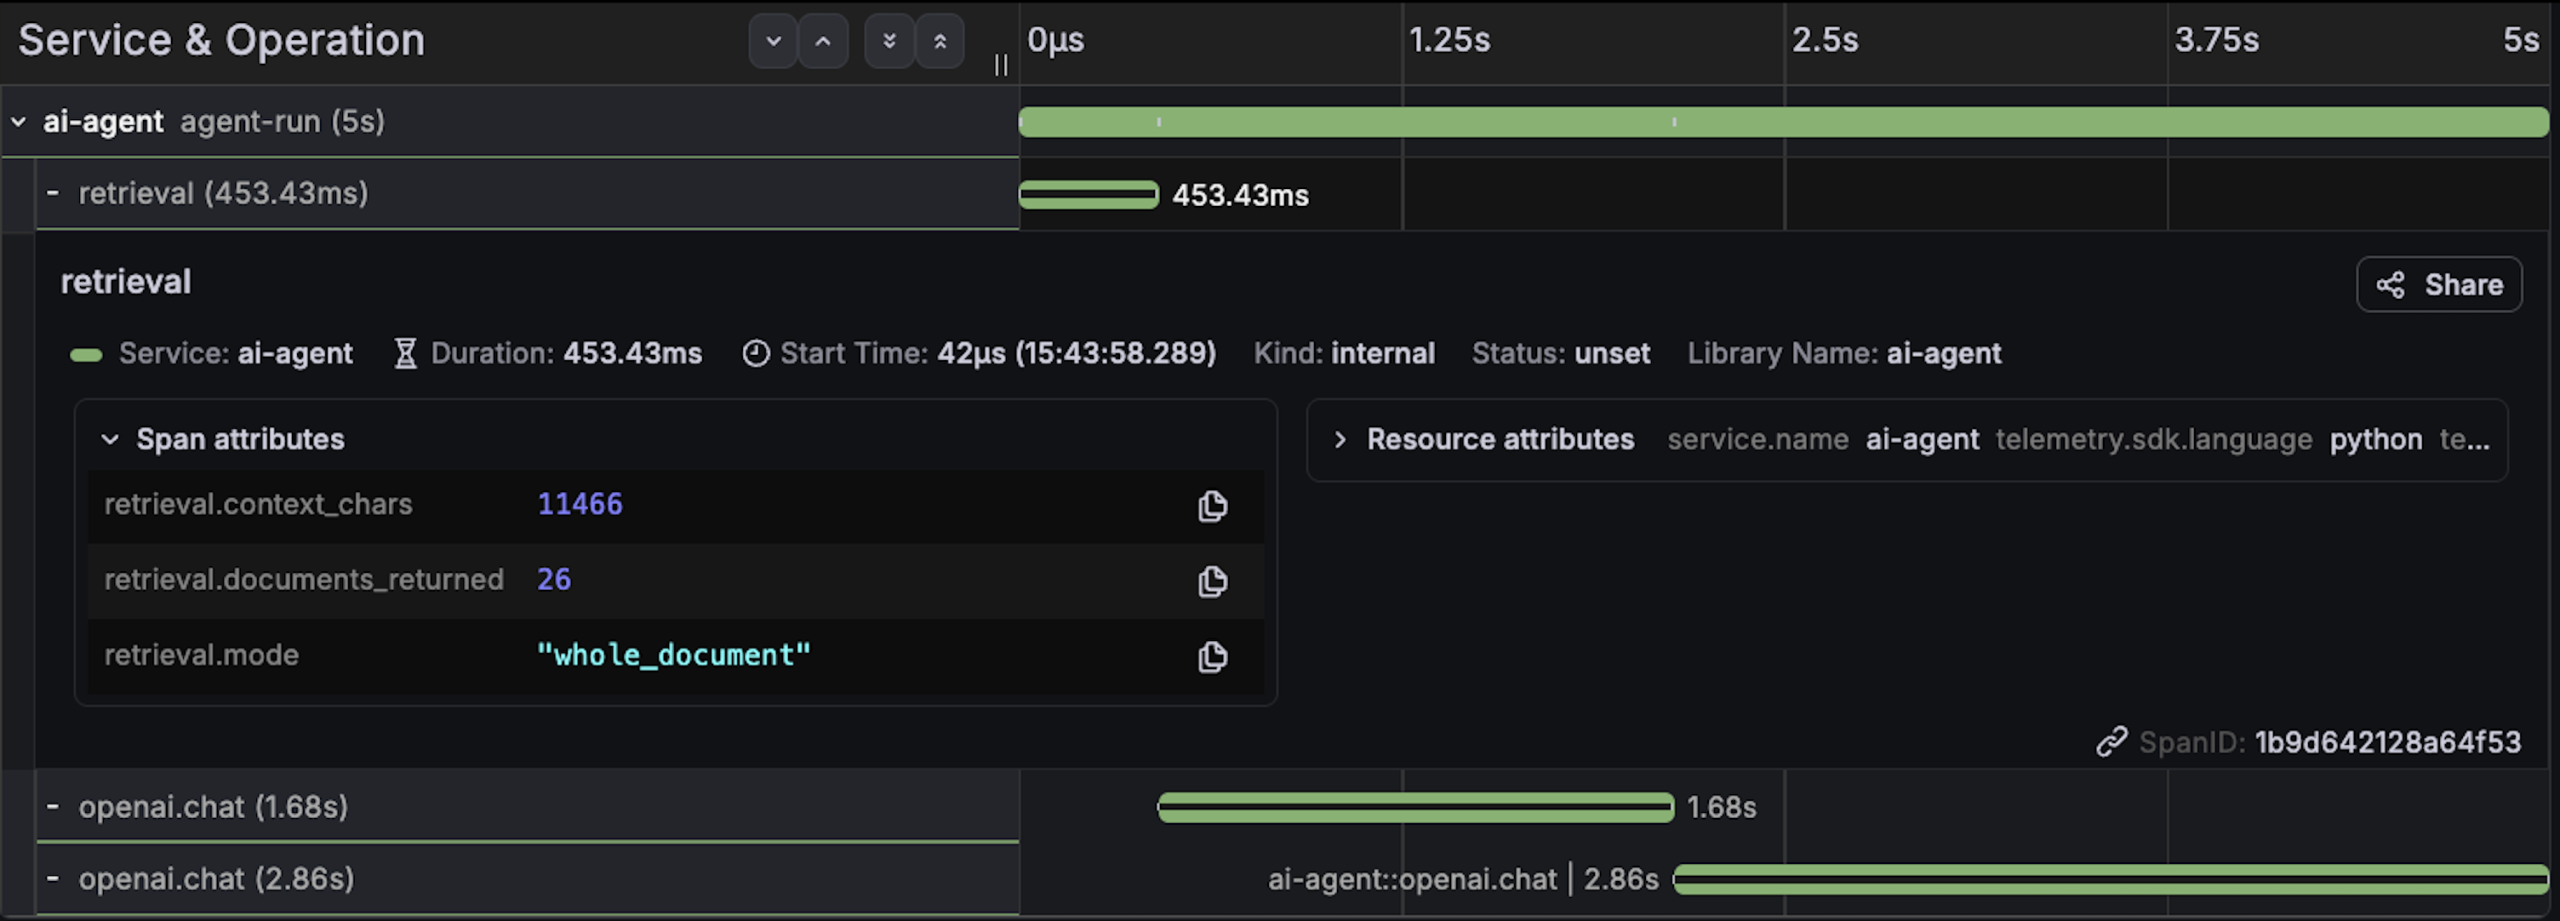Image resolution: width=2560 pixels, height=921 pixels.
Task: Click the 1.25s timeline tick label
Action: 1450,40
